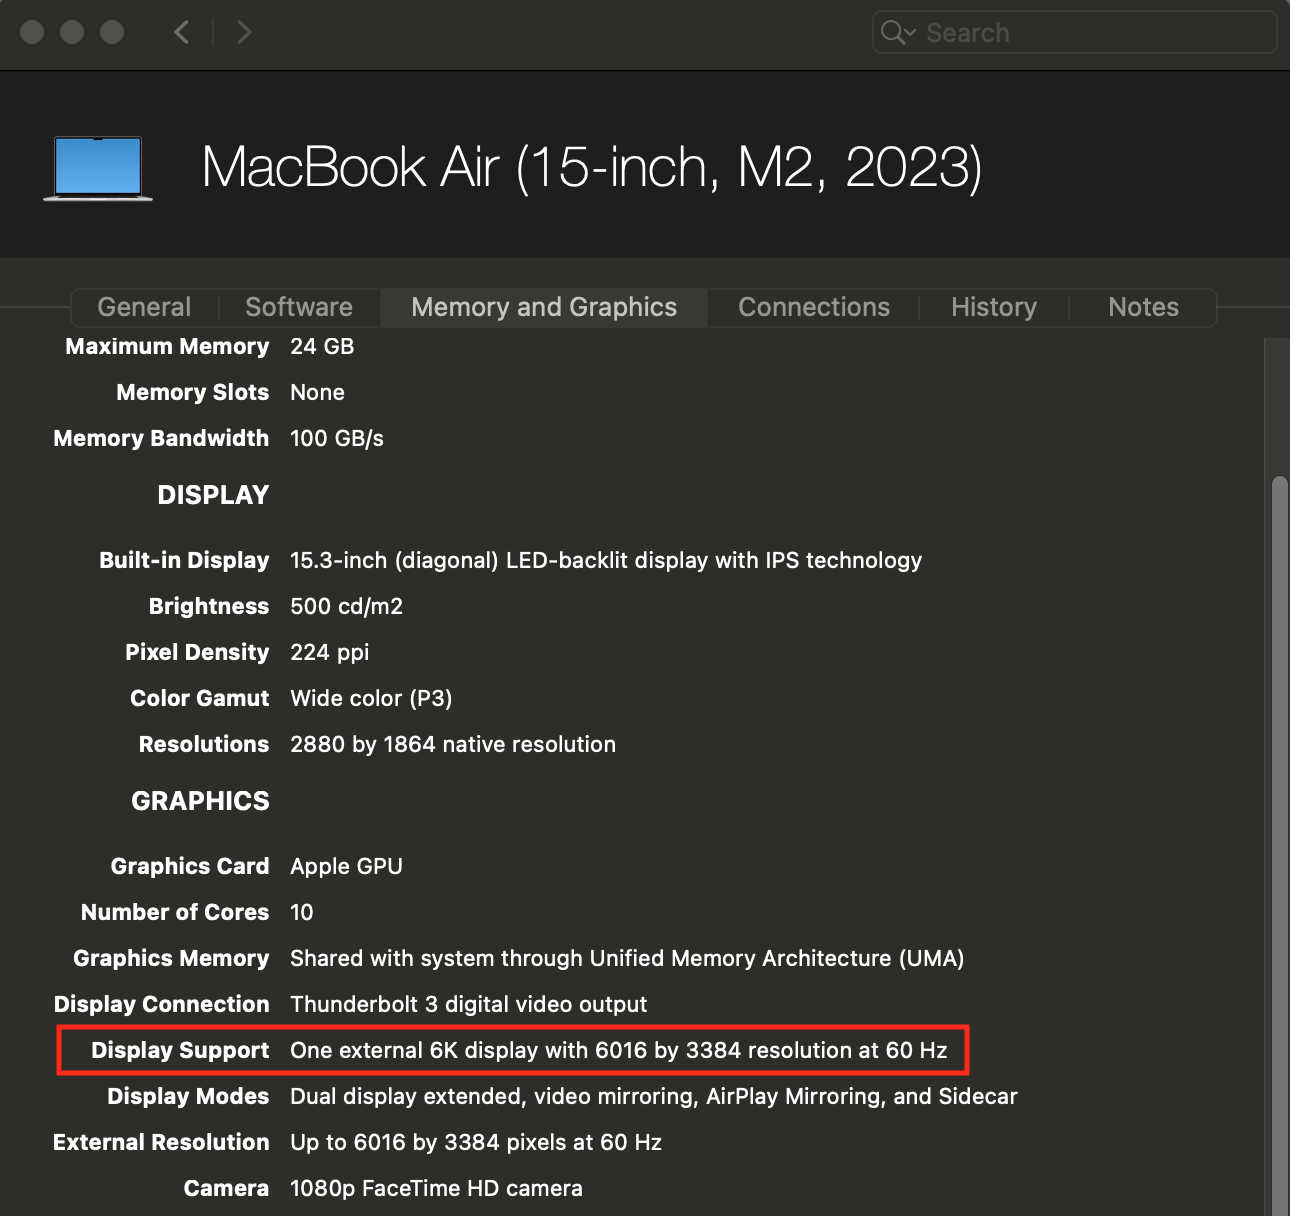The width and height of the screenshot is (1290, 1216).
Task: Click the 2880 by 1864 native resolution text
Action: [x=453, y=744]
